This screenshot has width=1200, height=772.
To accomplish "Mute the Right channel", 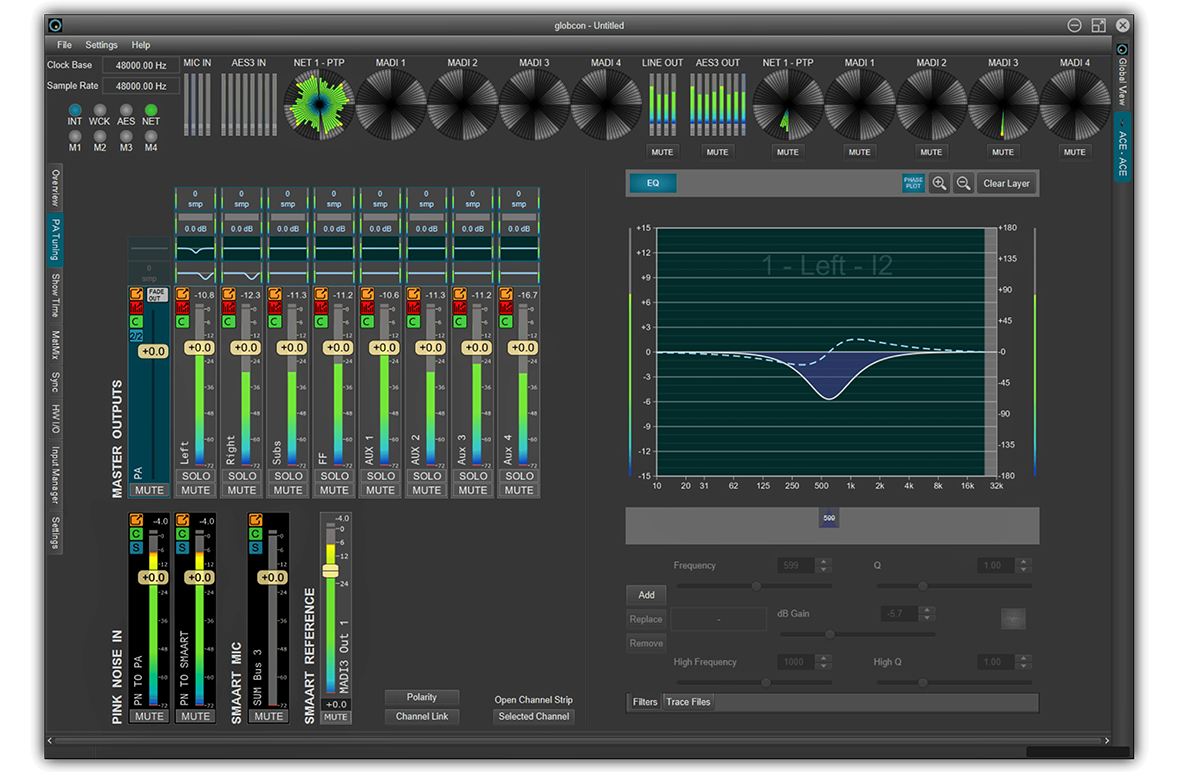I will click(x=242, y=490).
